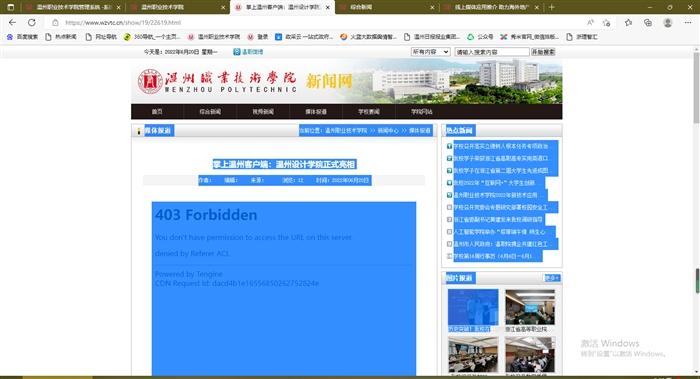Screen dimensions: 700x379
Task: Click the 新闻中心 breadcrumb link
Action: [x=388, y=130]
